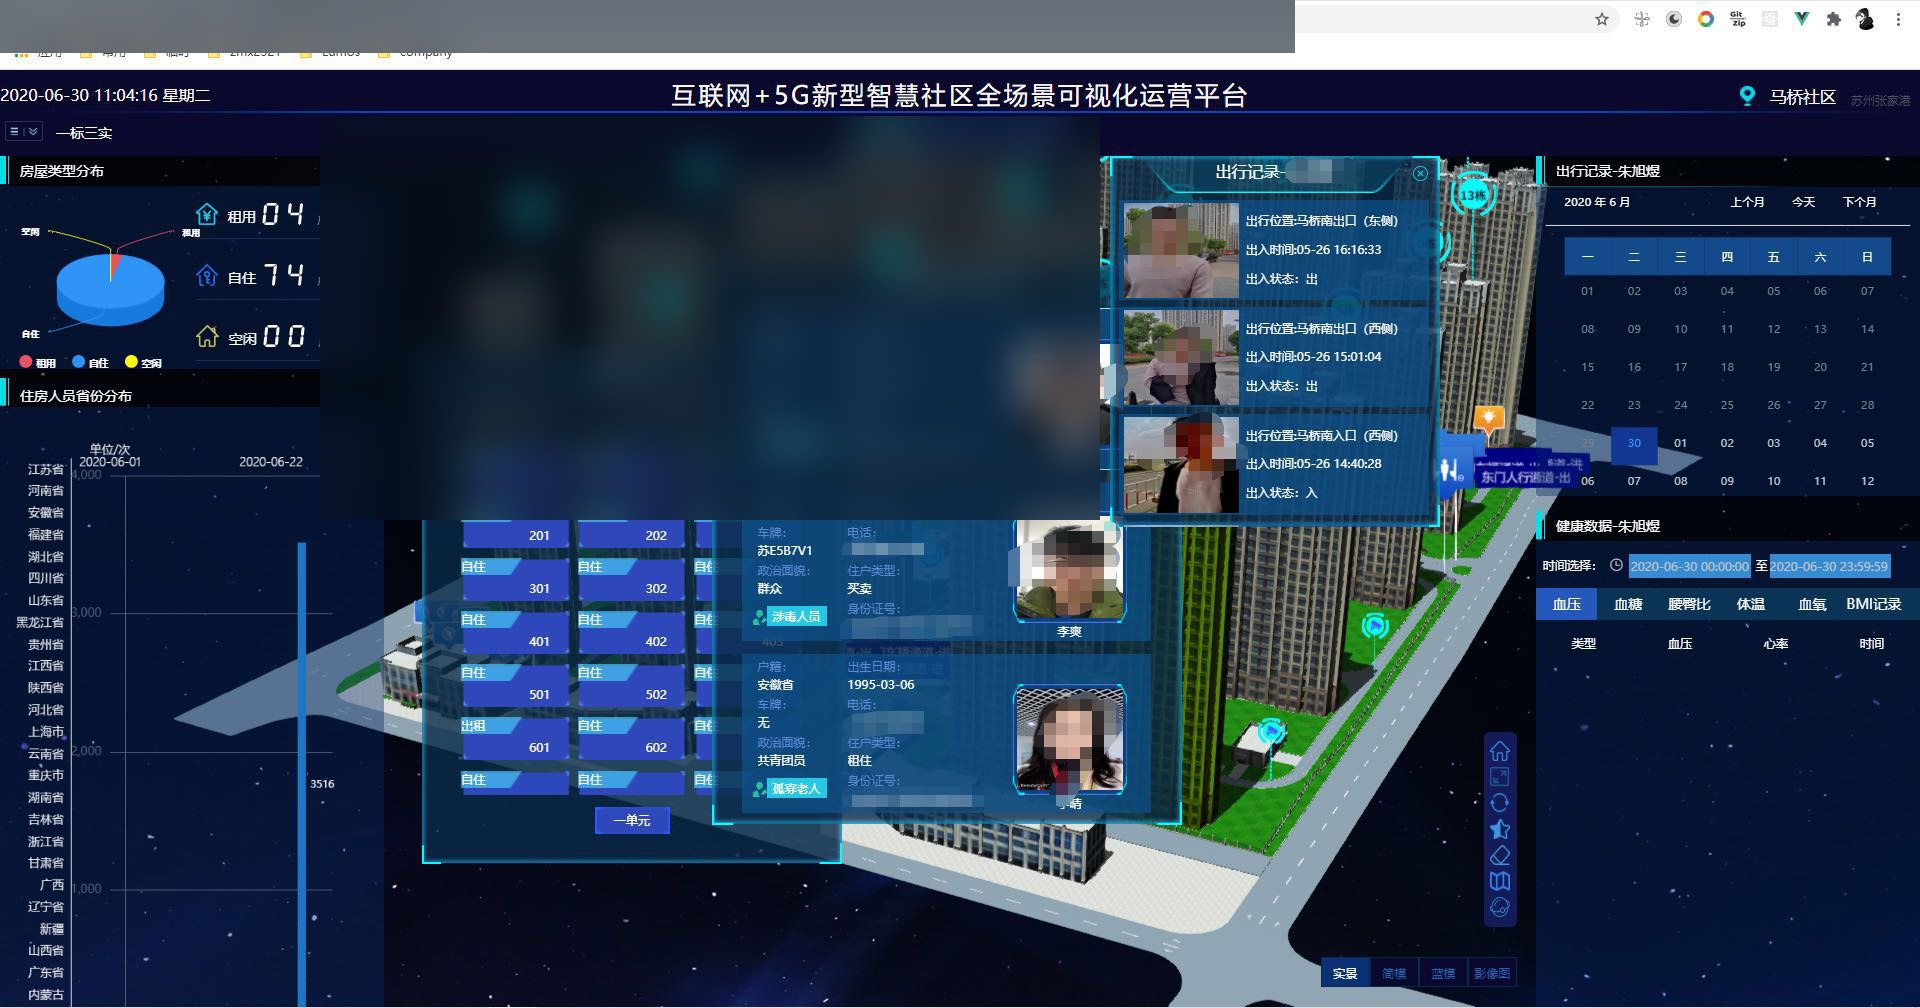This screenshot has width=1920, height=1008.
Task: Click the orange light bulb marker on map
Action: [1489, 417]
